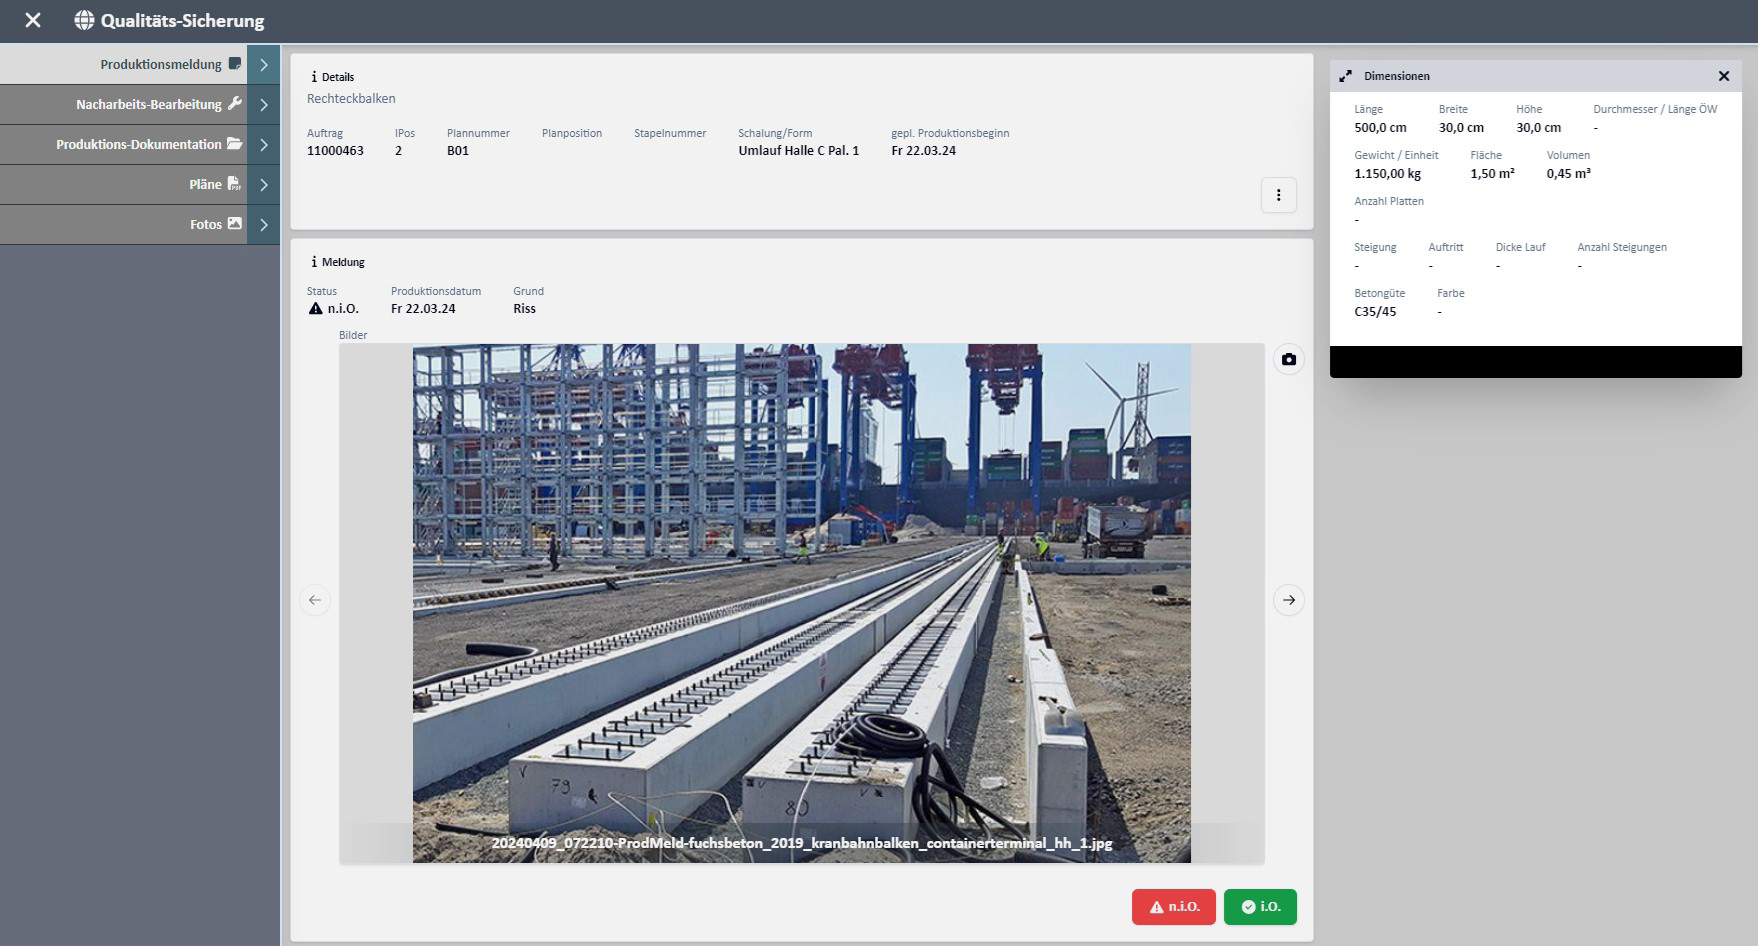Open the Produktions-Dokumentation menu item
Screen dimensions: 1758x946
(x=123, y=144)
